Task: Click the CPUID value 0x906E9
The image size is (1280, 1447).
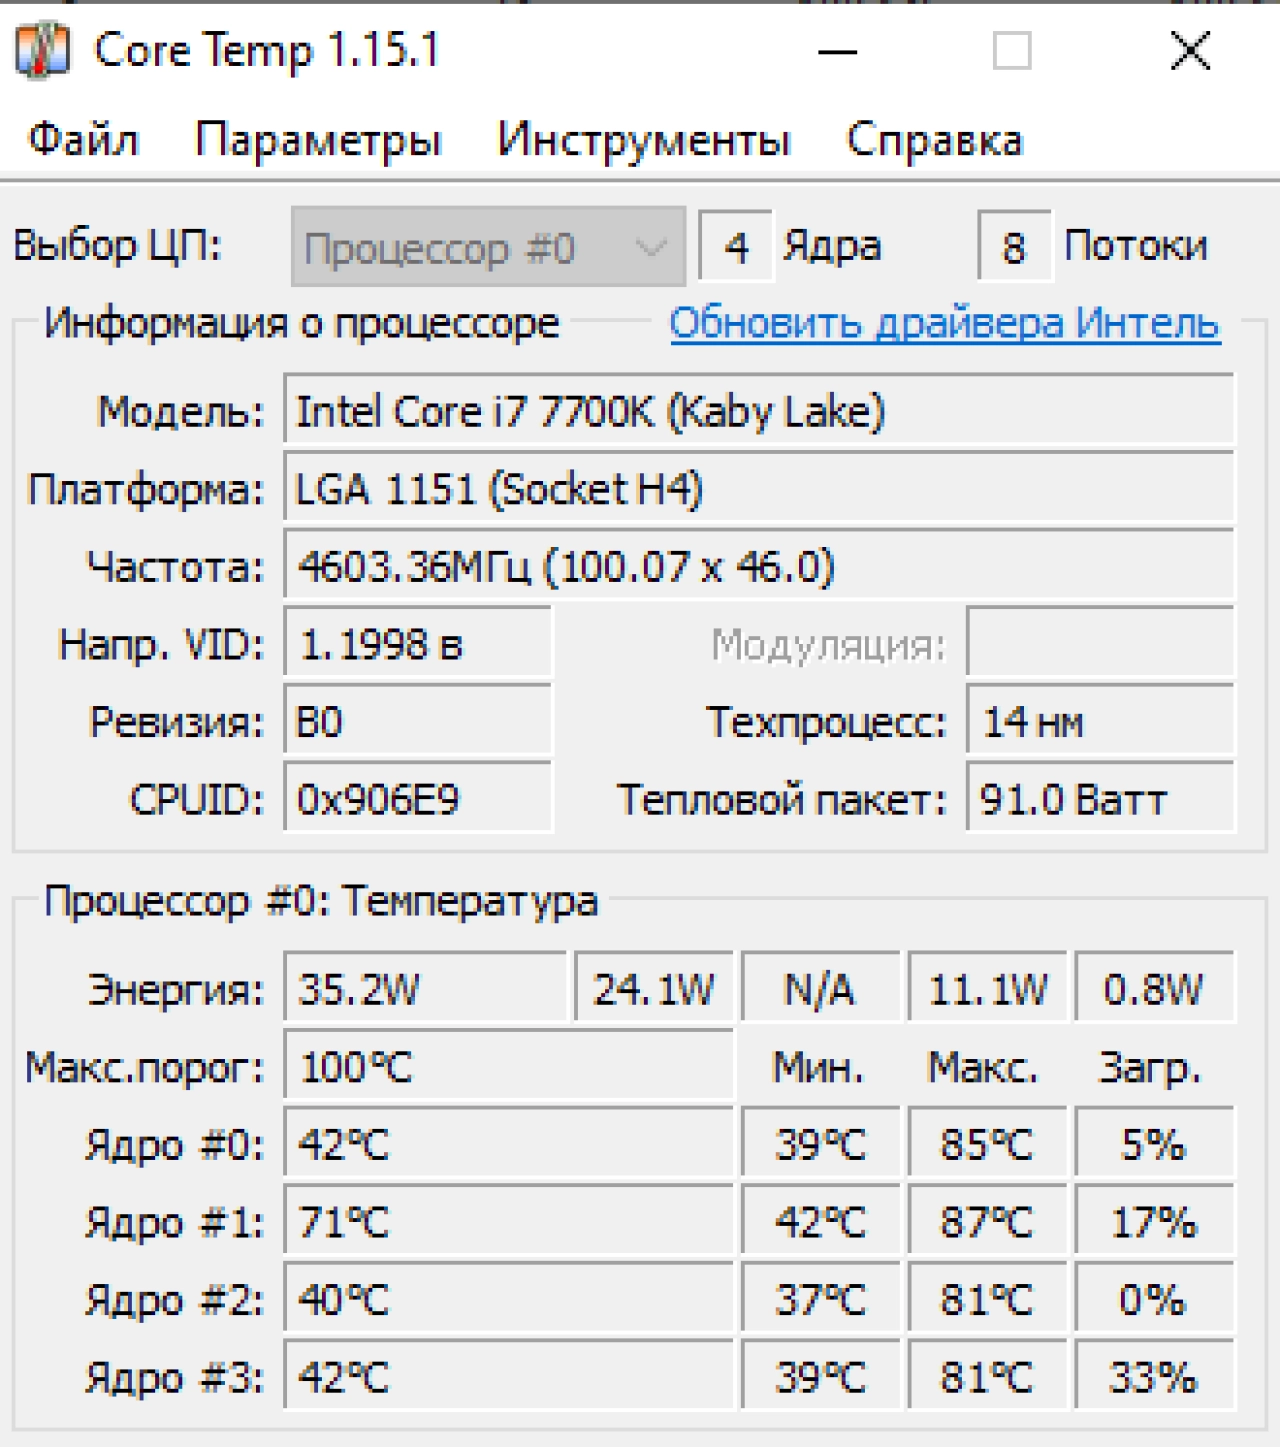Action: click(x=418, y=798)
